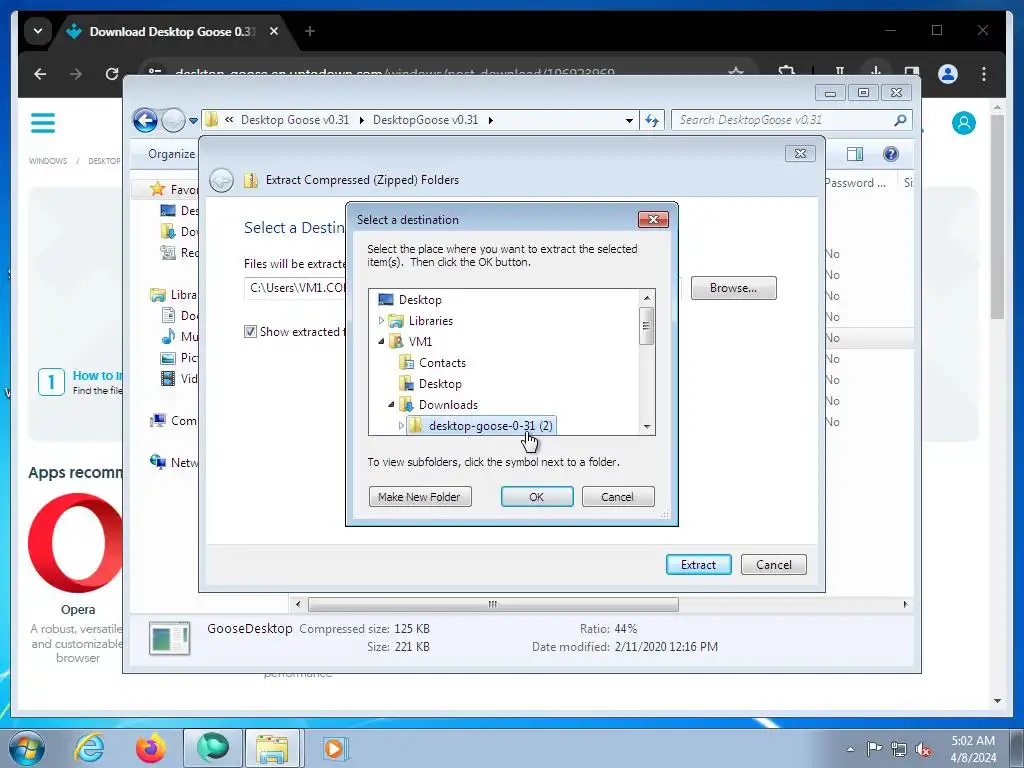Click destination tree scrollbar thumb
The height and width of the screenshot is (768, 1024).
tap(647, 325)
